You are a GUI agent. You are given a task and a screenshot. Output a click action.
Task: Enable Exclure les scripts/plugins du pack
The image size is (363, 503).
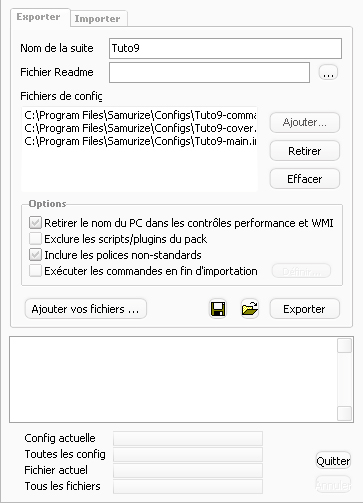(x=35, y=239)
